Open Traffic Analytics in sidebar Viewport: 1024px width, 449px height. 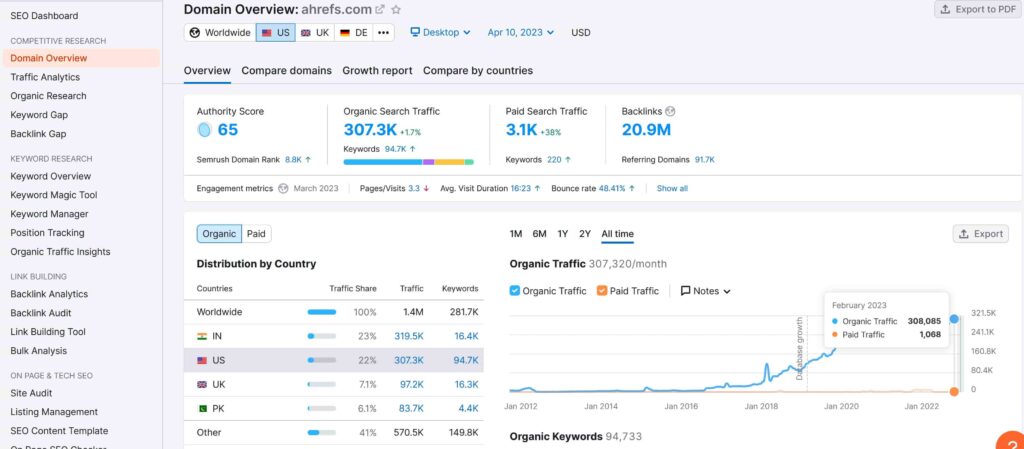[45, 77]
